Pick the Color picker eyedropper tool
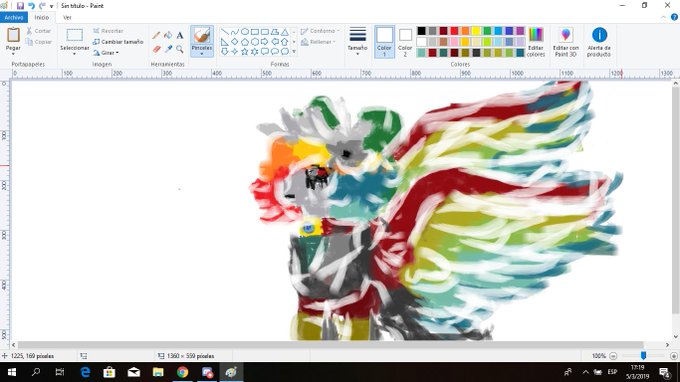This screenshot has width=680, height=382. (168, 49)
